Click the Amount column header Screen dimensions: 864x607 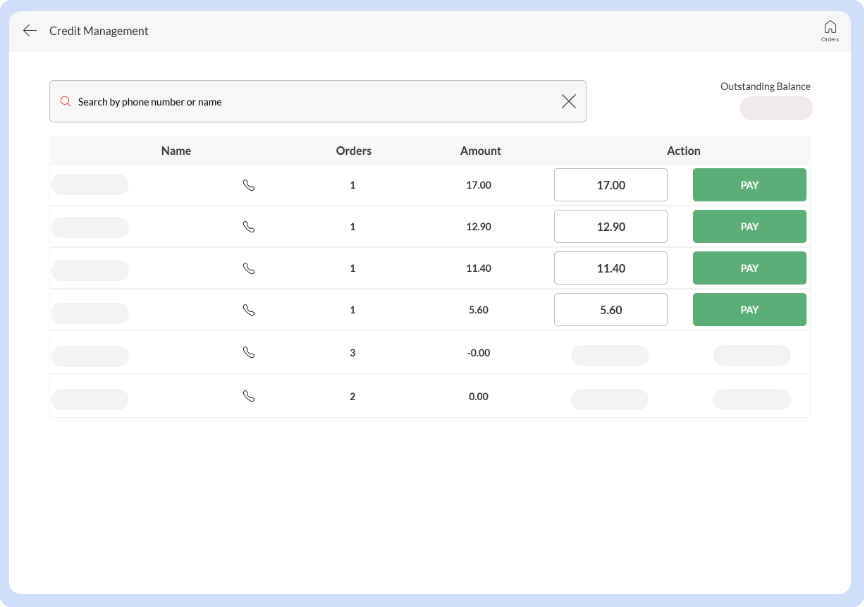coord(481,151)
